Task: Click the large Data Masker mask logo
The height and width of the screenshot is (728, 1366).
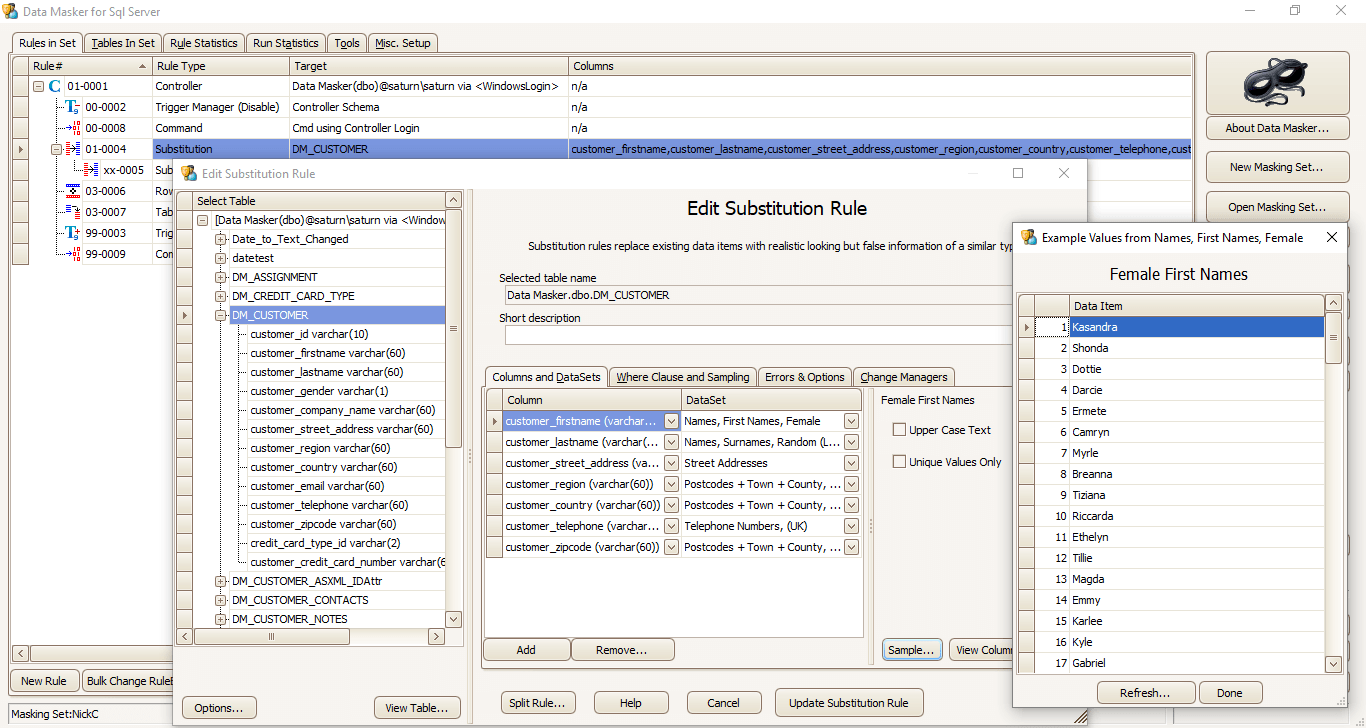Action: tap(1276, 81)
